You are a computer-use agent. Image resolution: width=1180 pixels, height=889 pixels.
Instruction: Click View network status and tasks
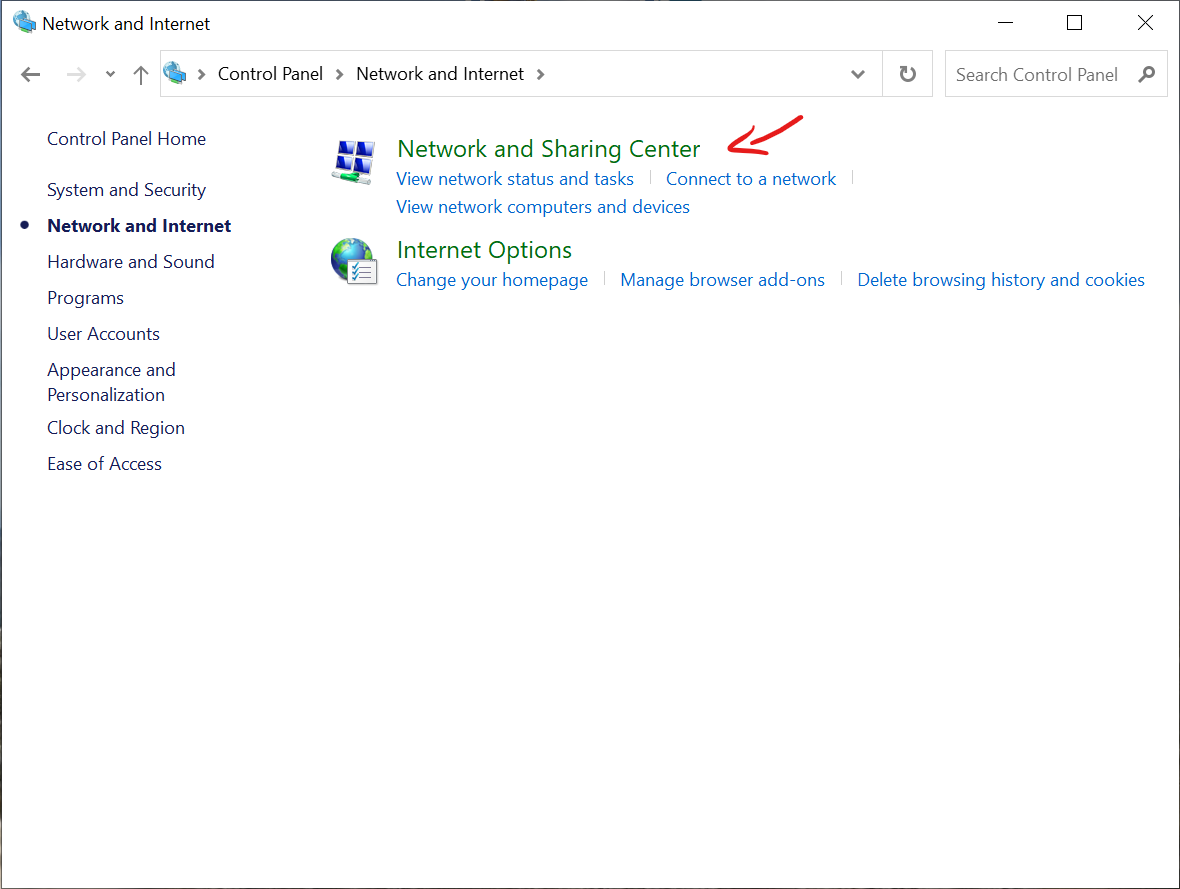click(x=515, y=179)
